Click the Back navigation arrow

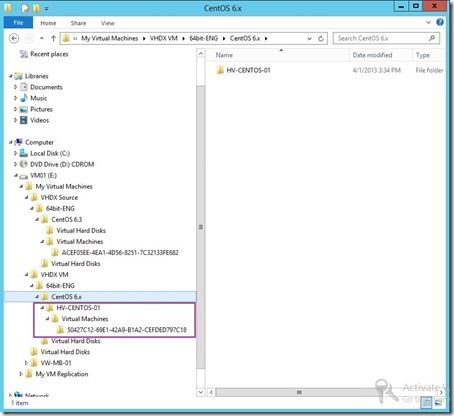pyautogui.click(x=14, y=38)
